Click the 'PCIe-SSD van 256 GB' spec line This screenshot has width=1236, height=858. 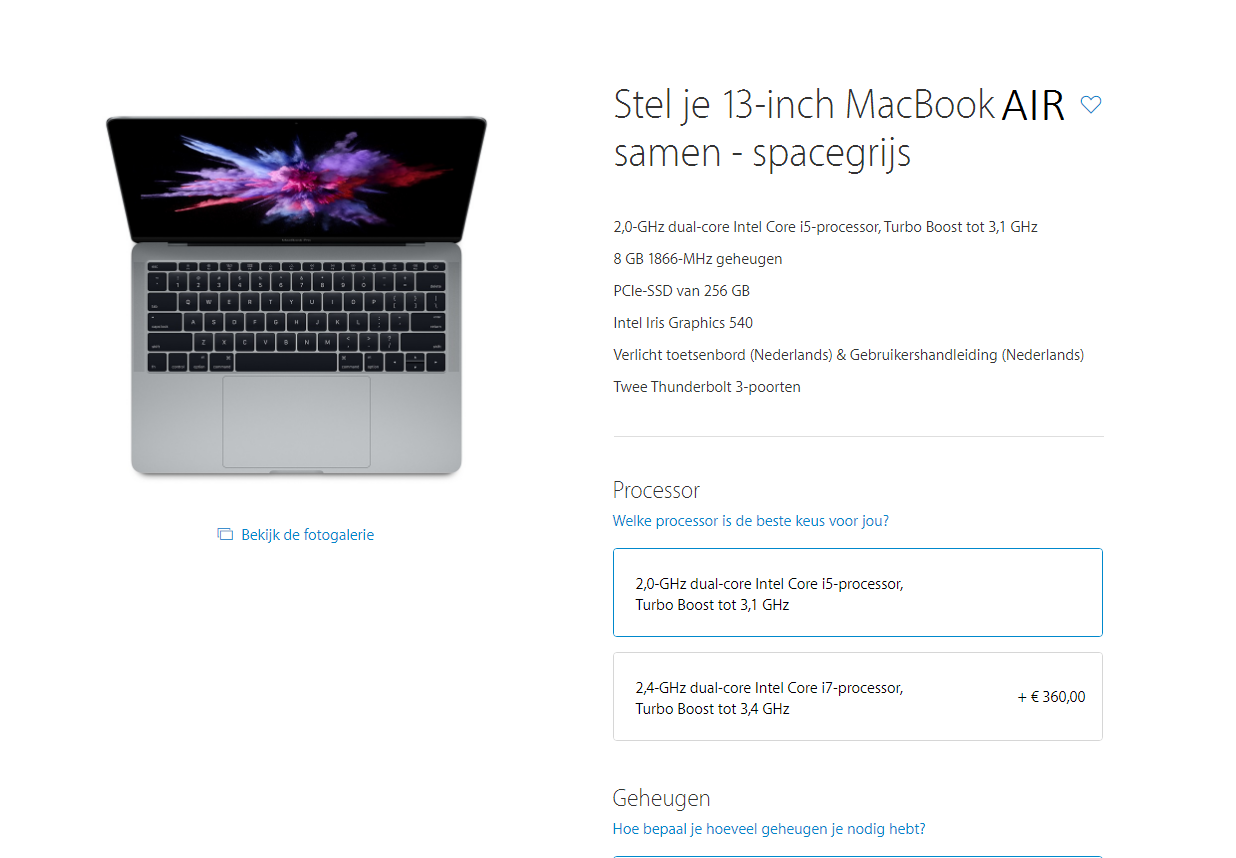(682, 291)
